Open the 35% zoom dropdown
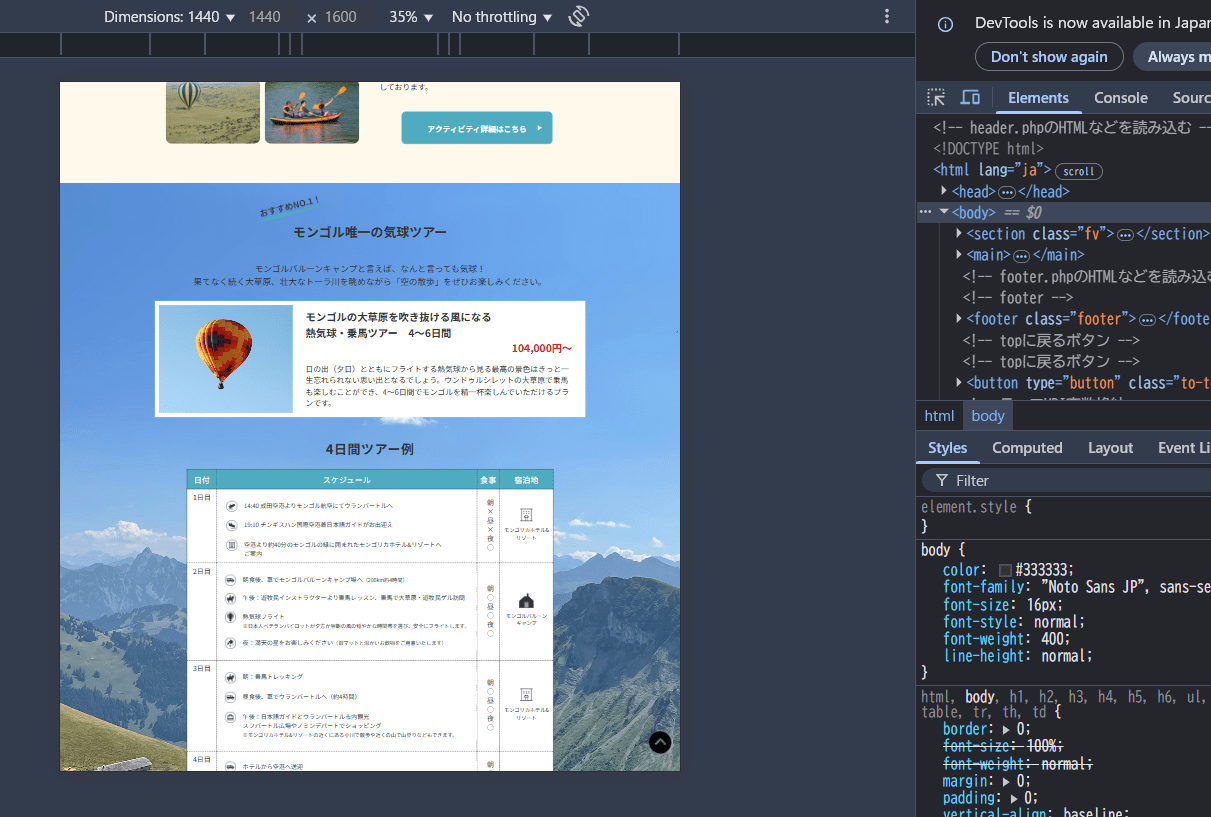The width and height of the screenshot is (1211, 817). (411, 17)
